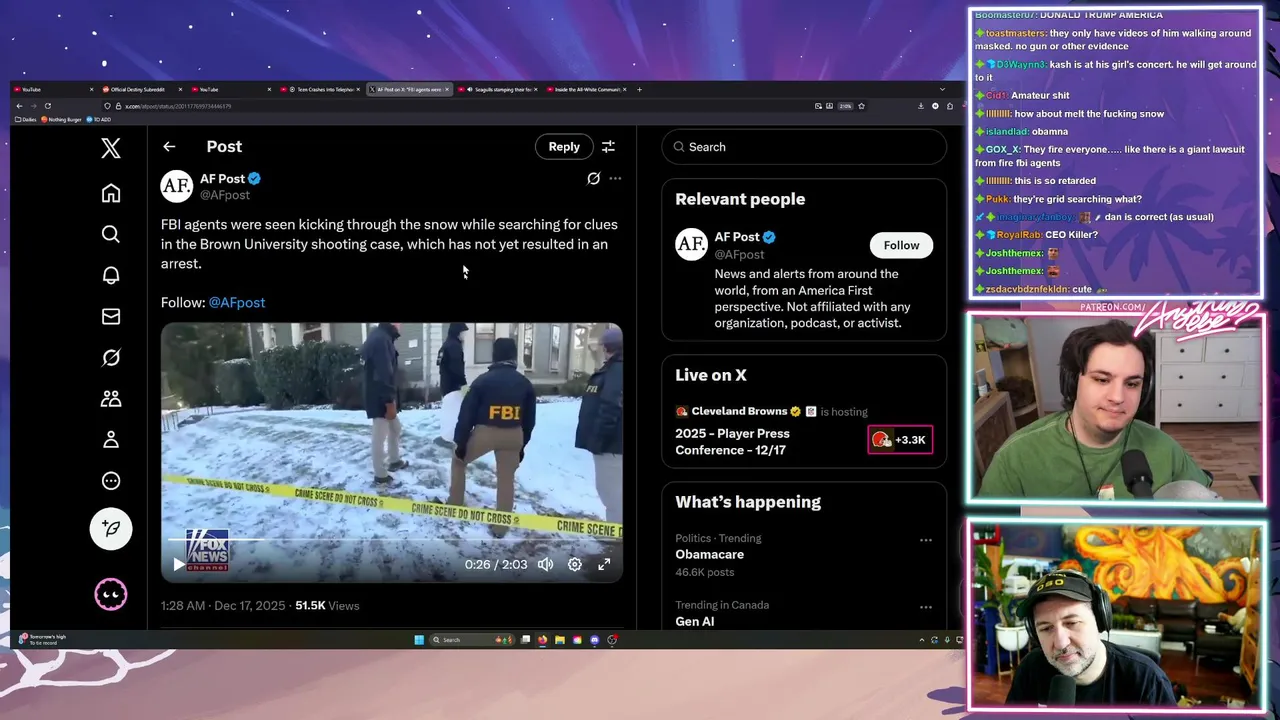The image size is (1280, 720).
Task: Click Grok explain icon on post
Action: (593, 178)
